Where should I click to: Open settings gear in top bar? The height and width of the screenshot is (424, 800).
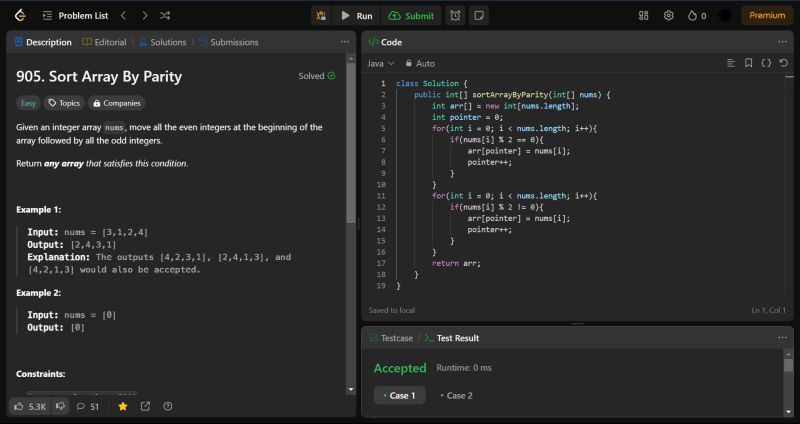[x=668, y=16]
